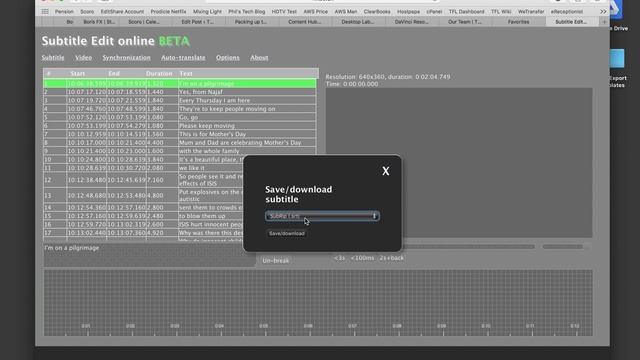Image resolution: width=640 pixels, height=360 pixels.
Task: Open the Mixing Light bookmark
Action: pyautogui.click(x=207, y=11)
